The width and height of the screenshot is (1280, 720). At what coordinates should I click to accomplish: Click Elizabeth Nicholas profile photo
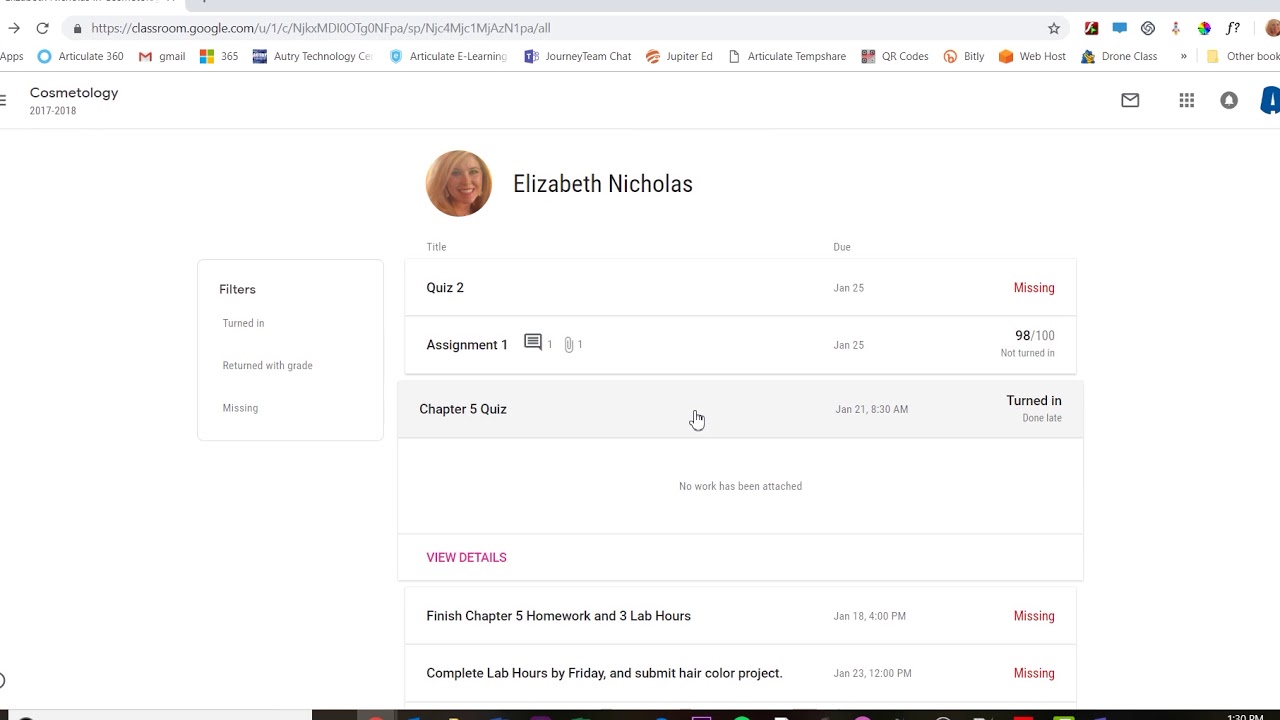click(459, 184)
